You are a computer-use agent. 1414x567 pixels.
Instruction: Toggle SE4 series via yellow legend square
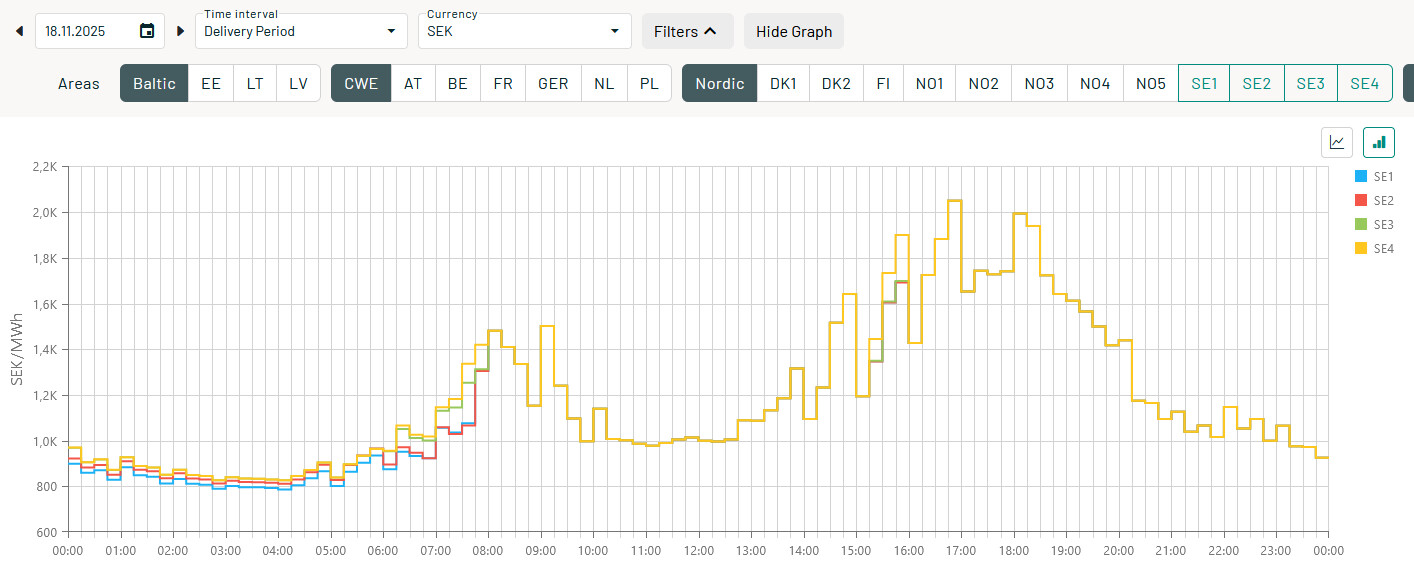click(1359, 249)
